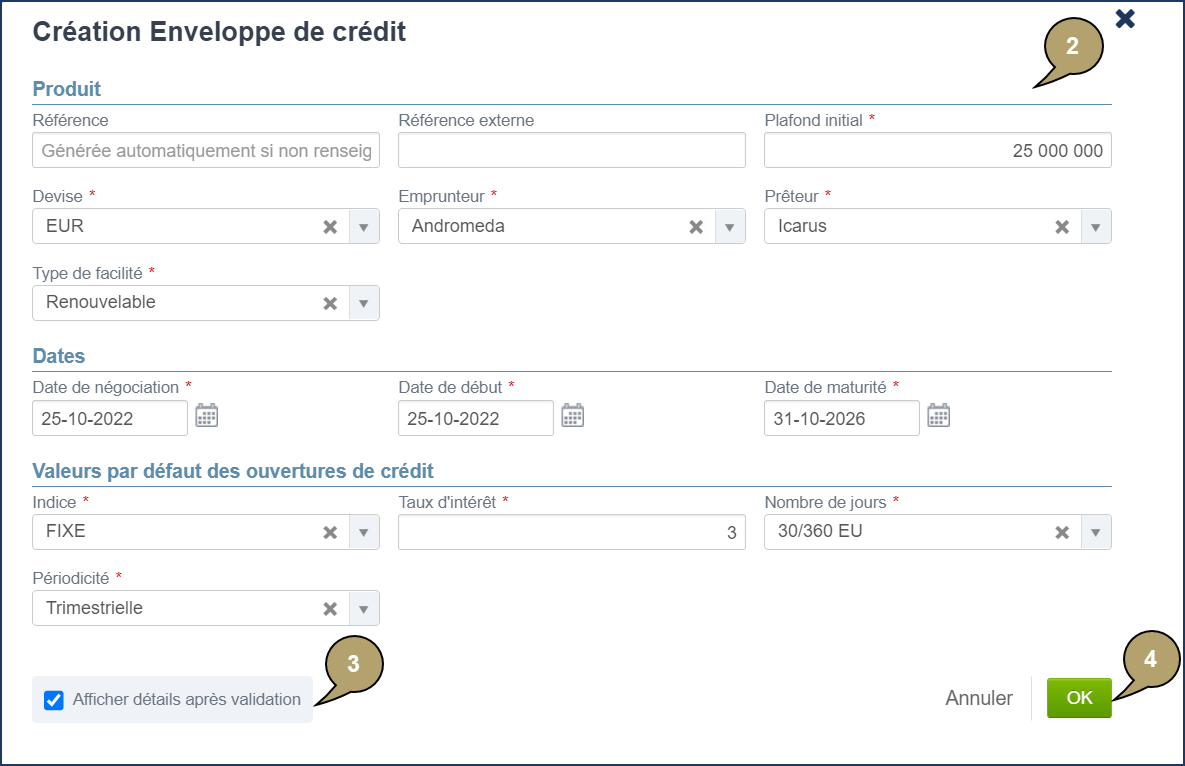Select the Renouvelable value text
The width and height of the screenshot is (1185, 766).
(x=101, y=302)
